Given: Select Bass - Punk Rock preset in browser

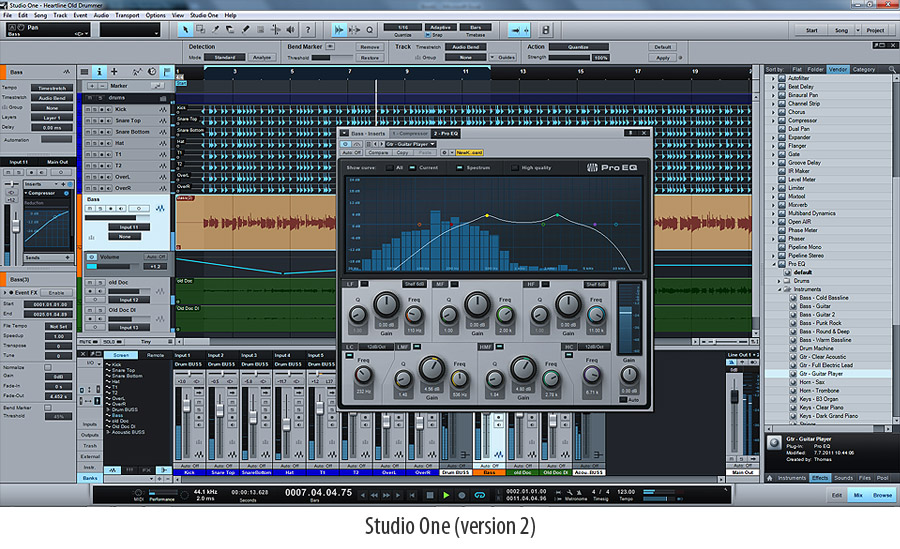Looking at the screenshot, I should [x=819, y=323].
